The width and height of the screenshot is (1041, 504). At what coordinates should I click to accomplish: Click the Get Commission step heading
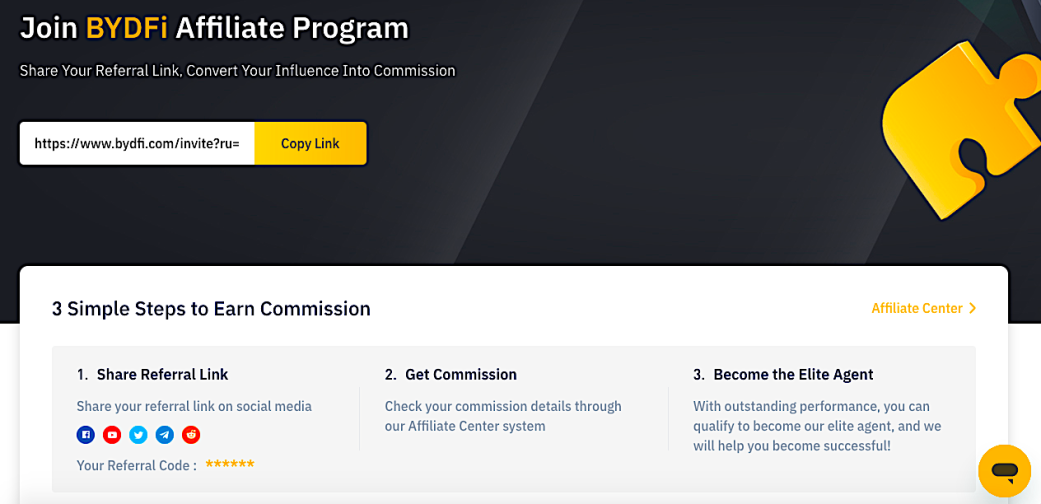pos(451,375)
